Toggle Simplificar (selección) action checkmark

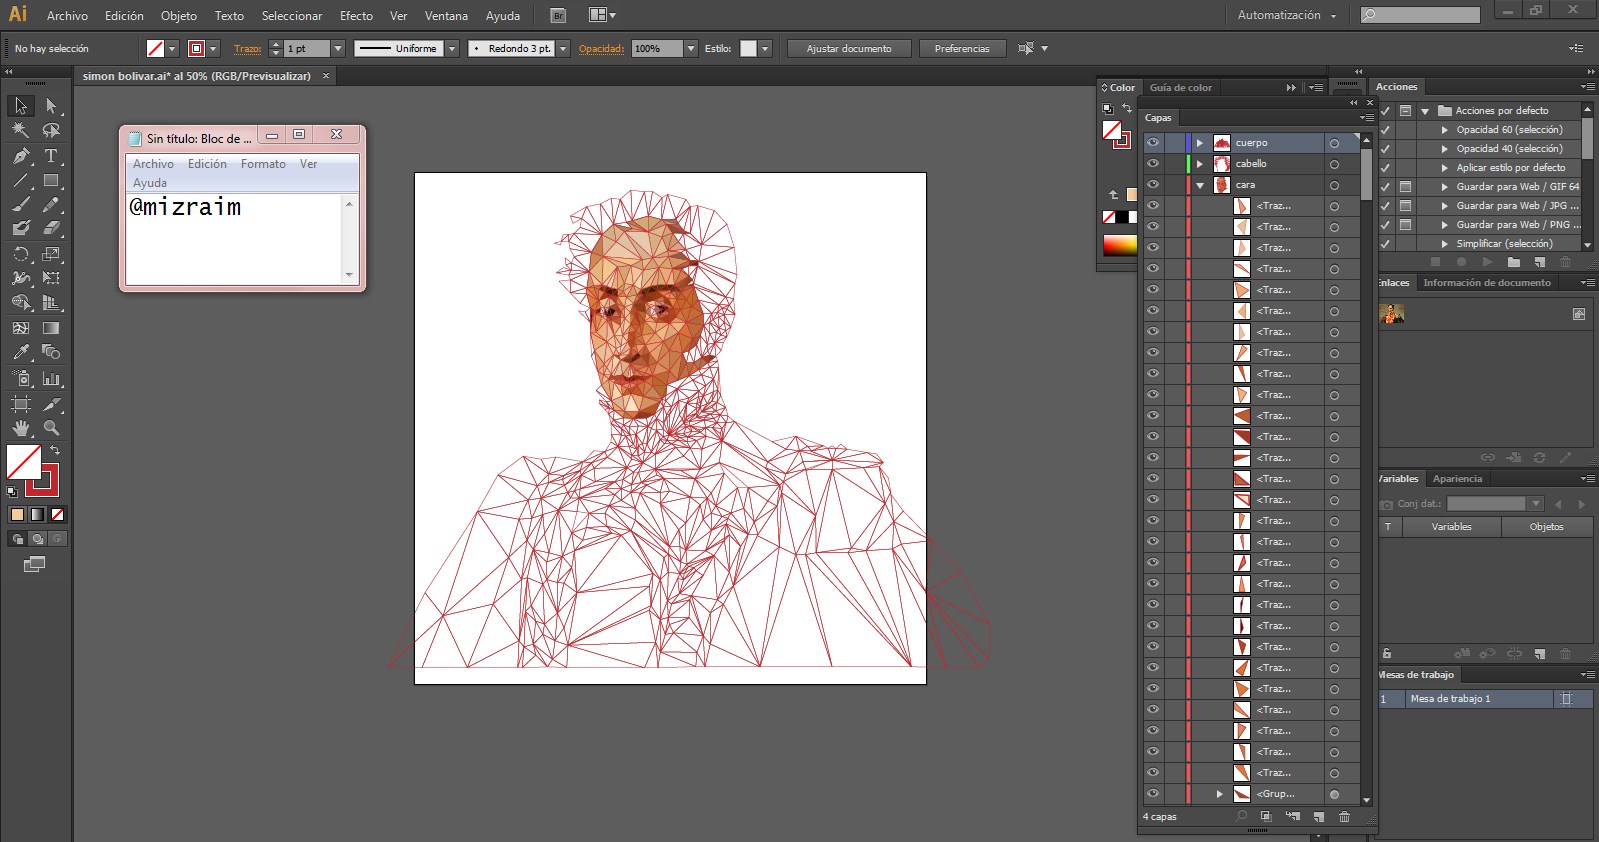1385,244
